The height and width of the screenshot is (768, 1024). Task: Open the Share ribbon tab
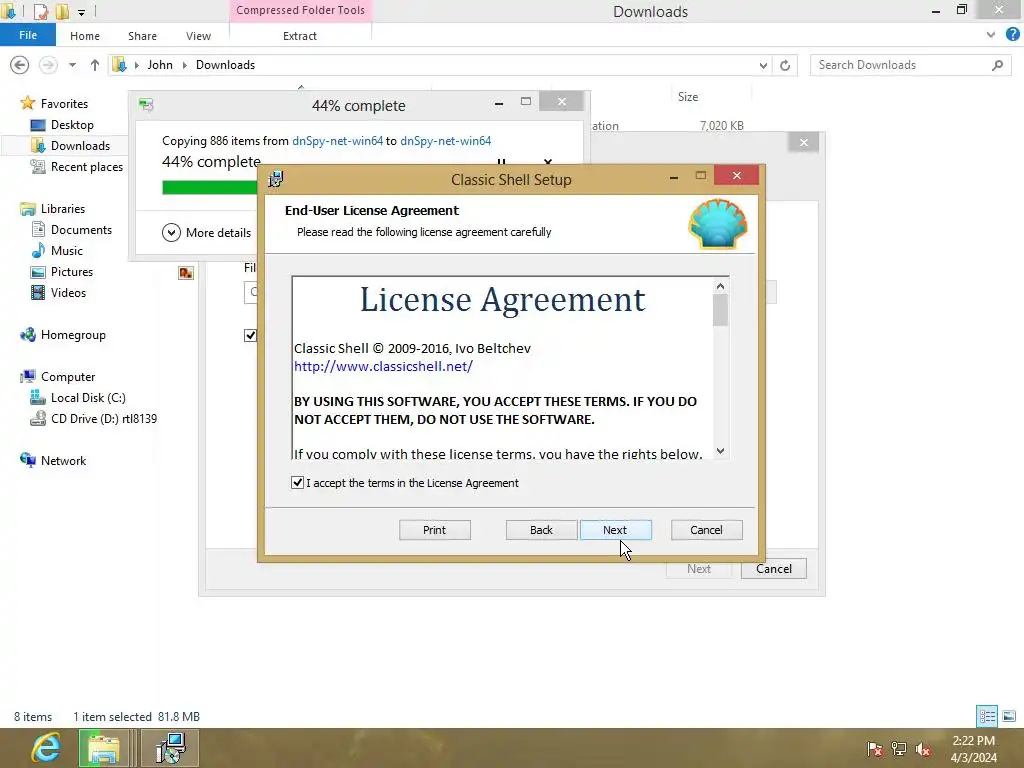click(x=142, y=36)
